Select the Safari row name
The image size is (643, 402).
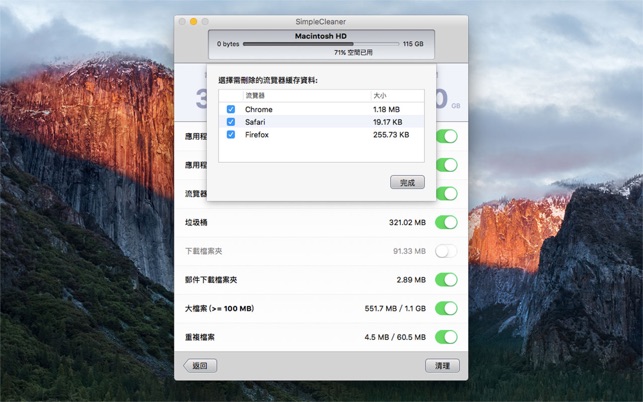click(x=255, y=122)
